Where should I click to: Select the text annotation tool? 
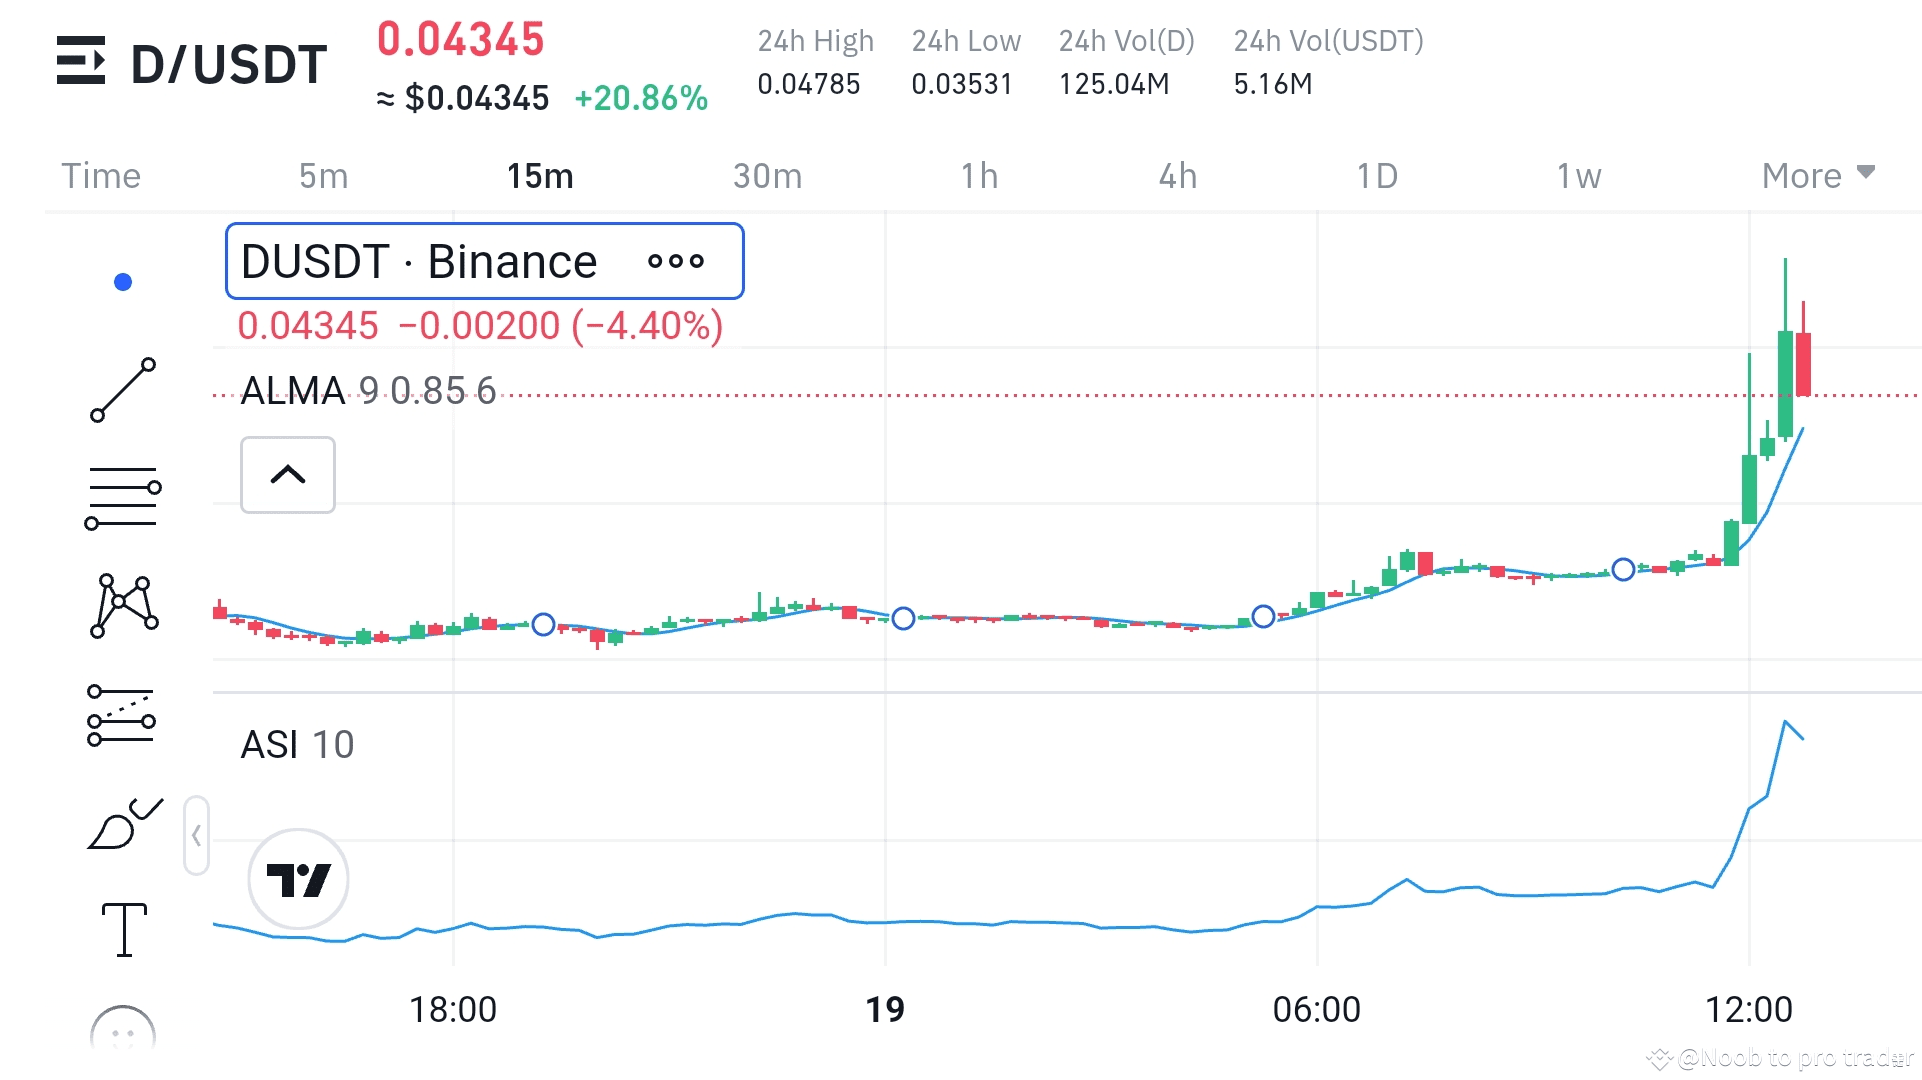(x=124, y=930)
